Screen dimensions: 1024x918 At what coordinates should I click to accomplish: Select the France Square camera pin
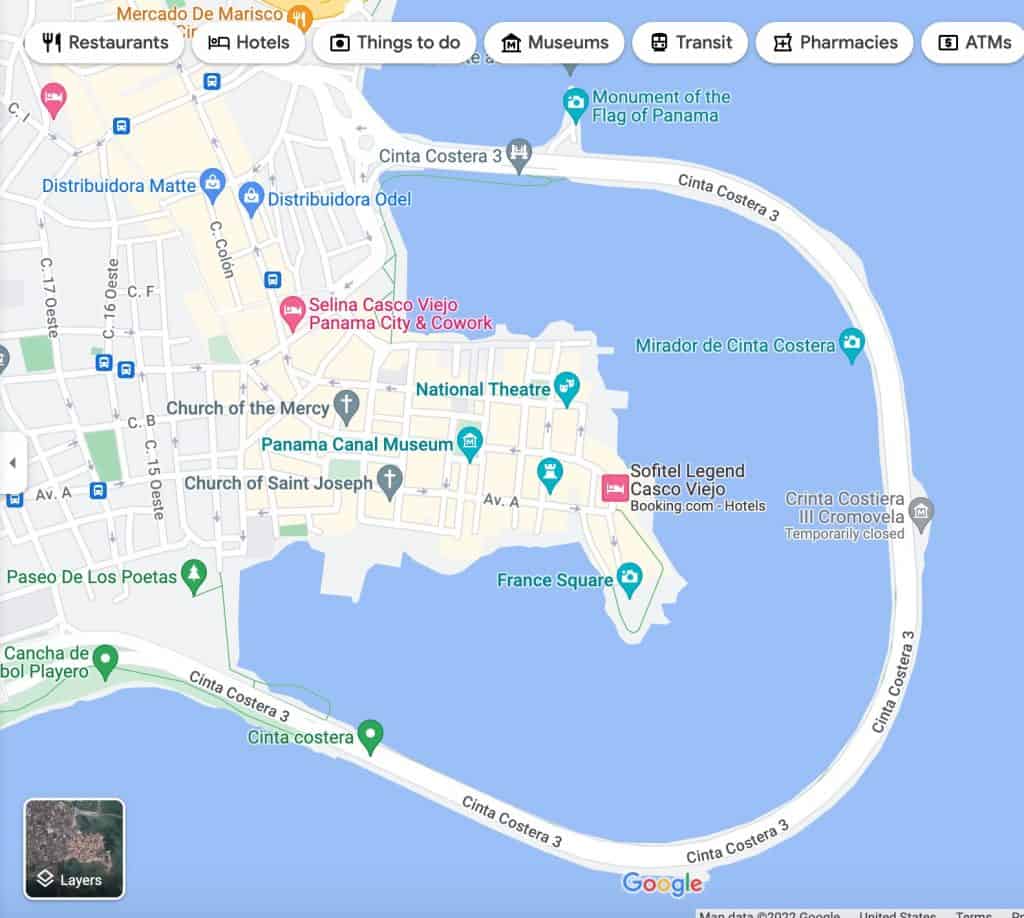[x=628, y=576]
